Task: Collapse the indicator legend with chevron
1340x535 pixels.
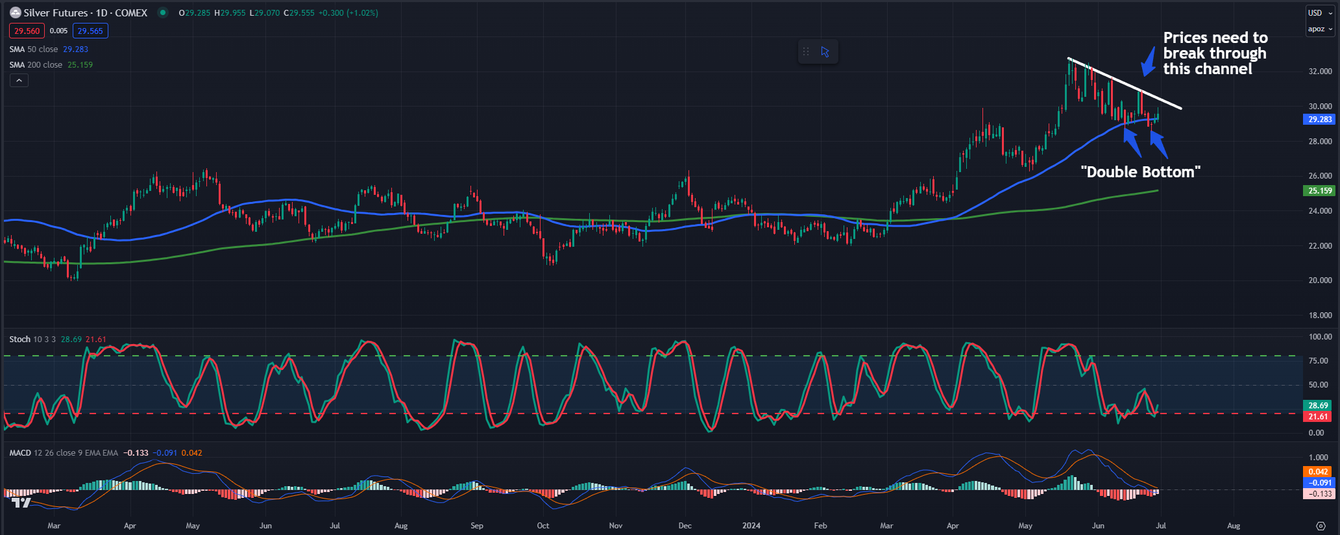Action: click(17, 81)
